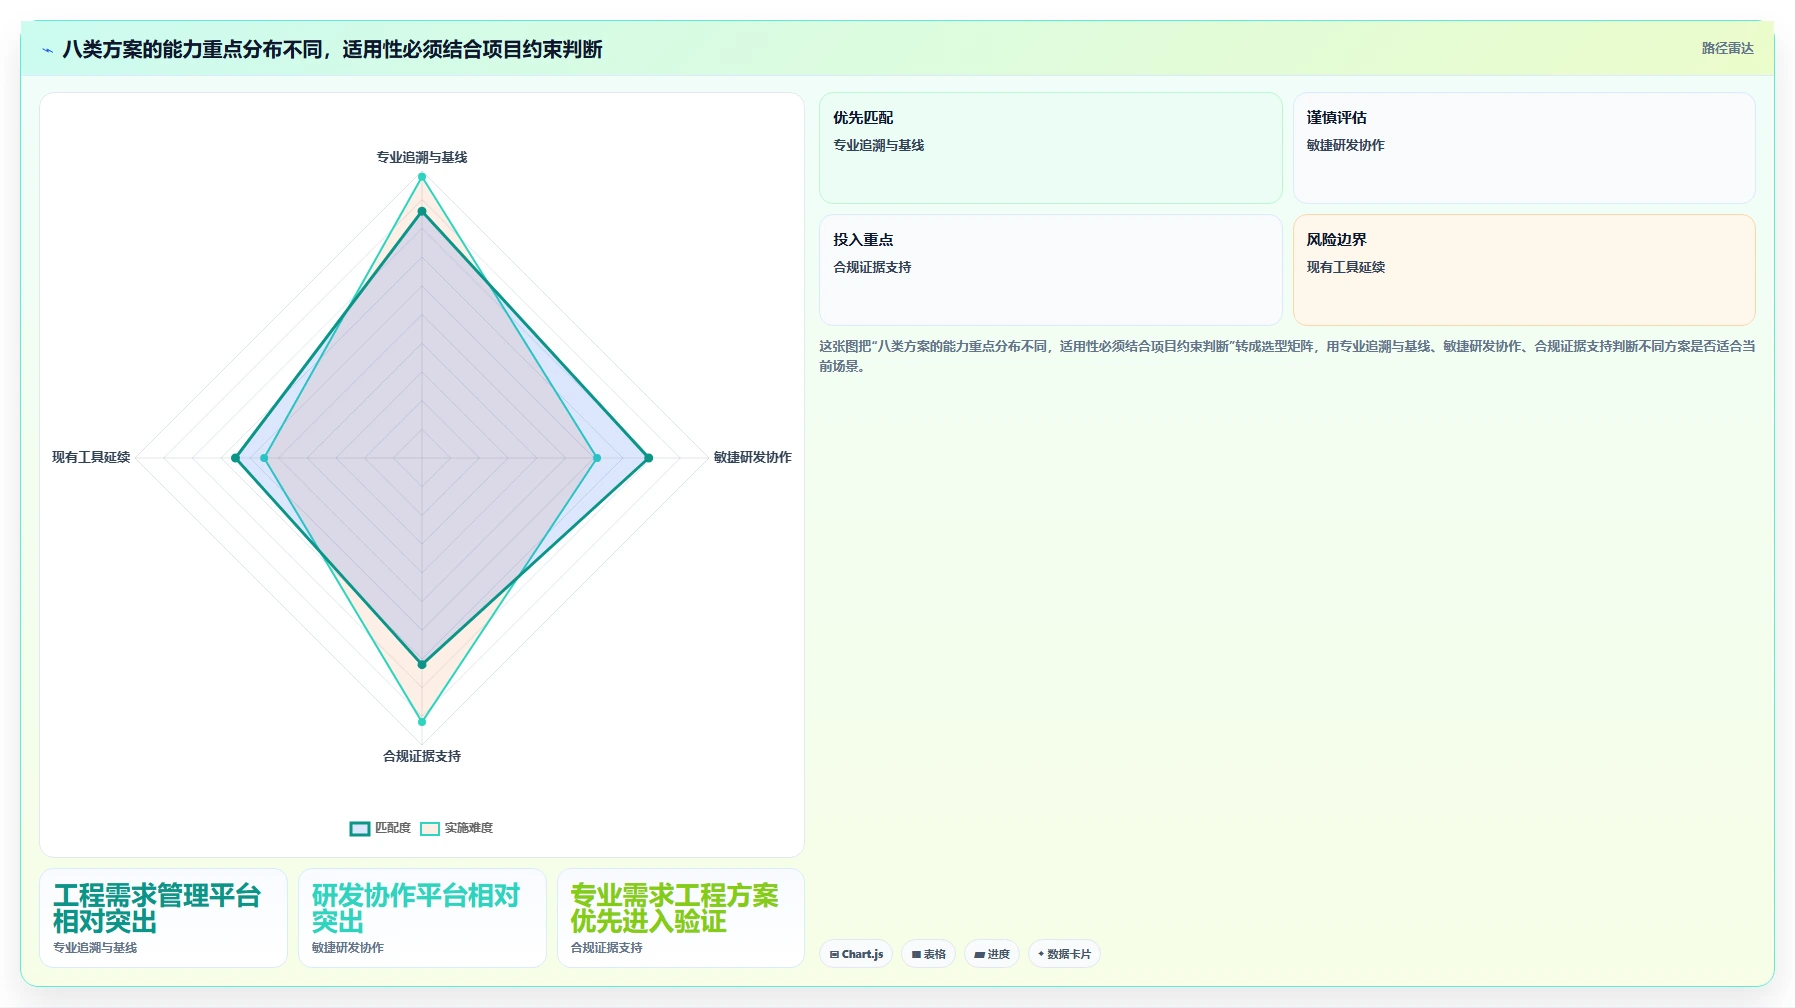Viewport: 1795px width, 1008px height.
Task: Click the blue icon beside the page title
Action: point(47,50)
